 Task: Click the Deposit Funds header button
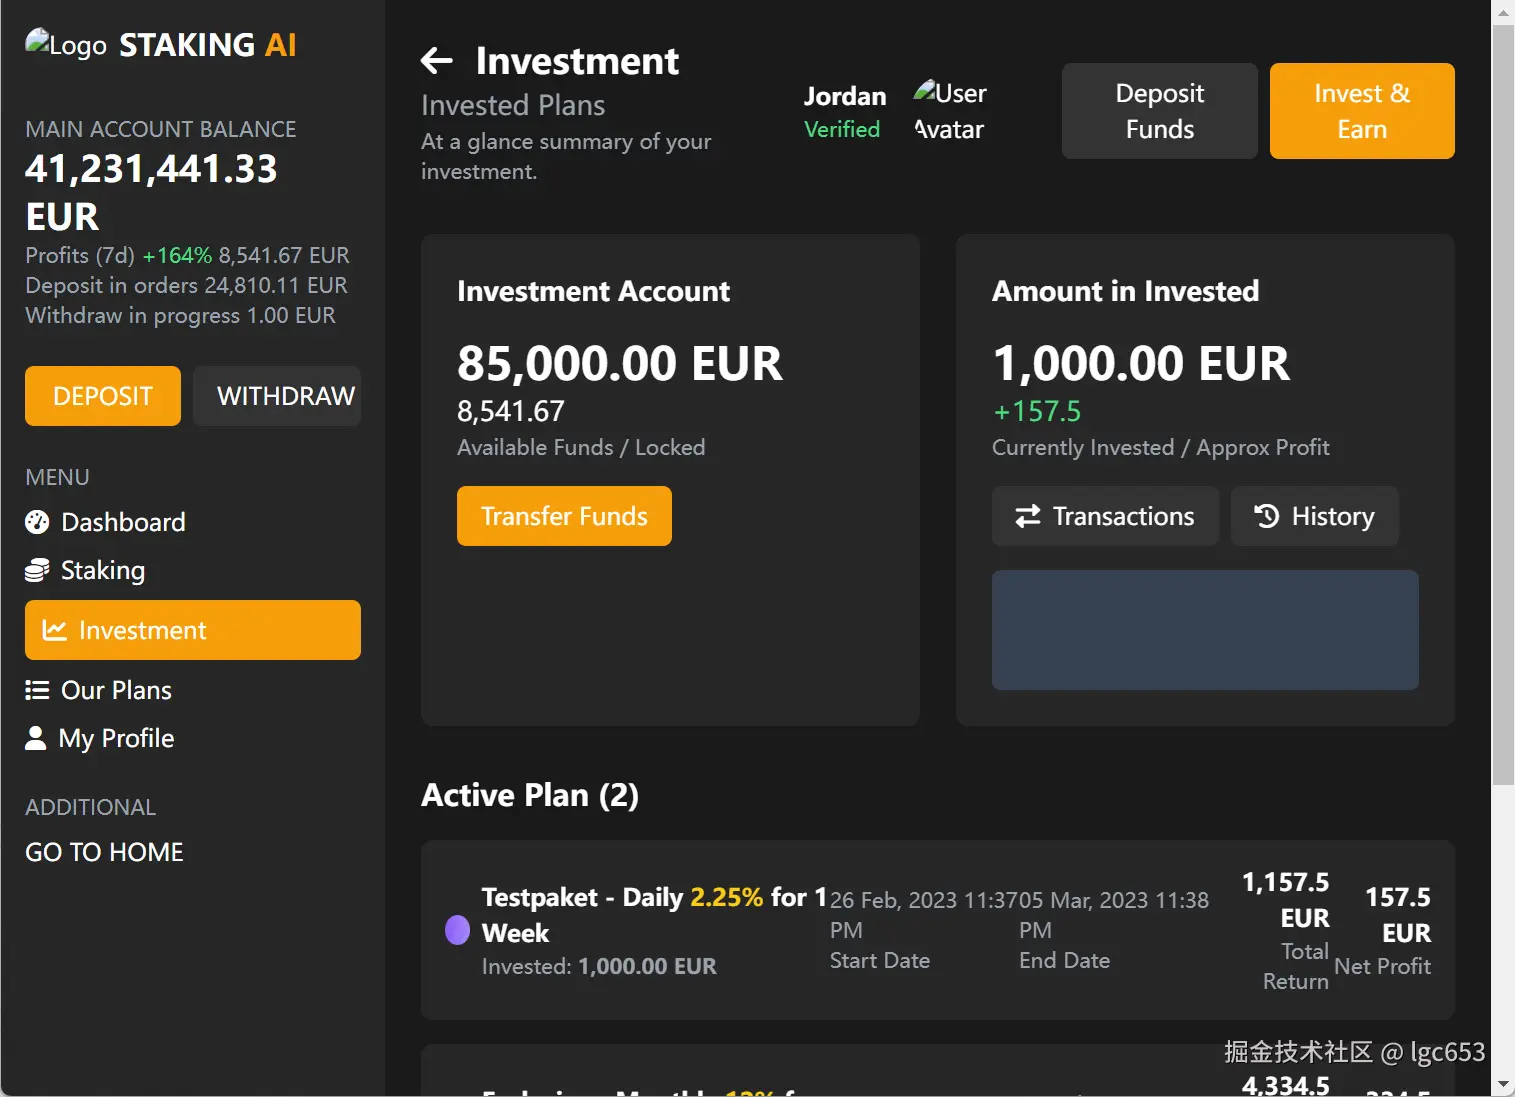1160,111
